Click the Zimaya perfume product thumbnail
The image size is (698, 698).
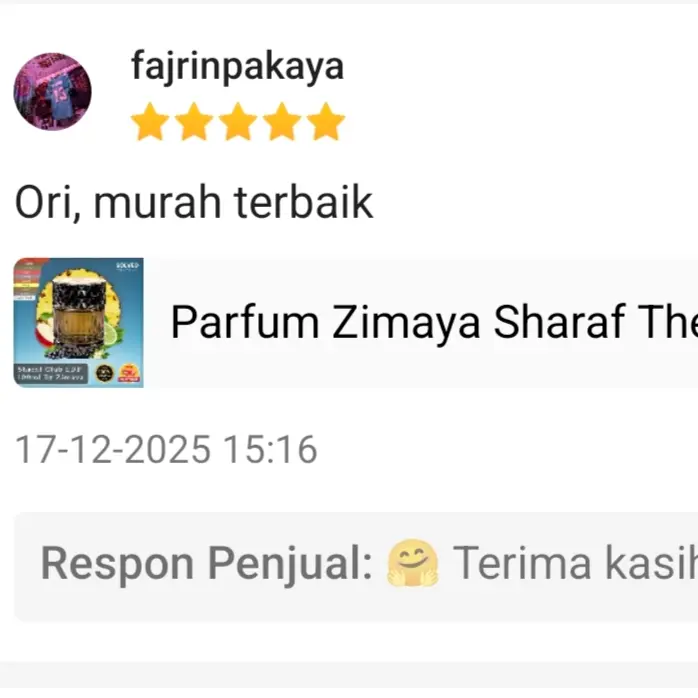point(78,323)
